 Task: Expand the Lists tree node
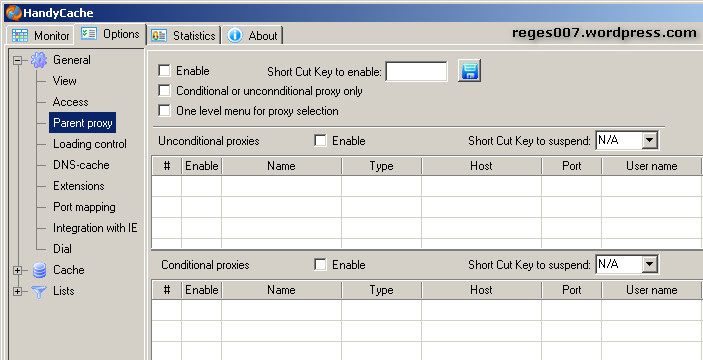coord(17,291)
